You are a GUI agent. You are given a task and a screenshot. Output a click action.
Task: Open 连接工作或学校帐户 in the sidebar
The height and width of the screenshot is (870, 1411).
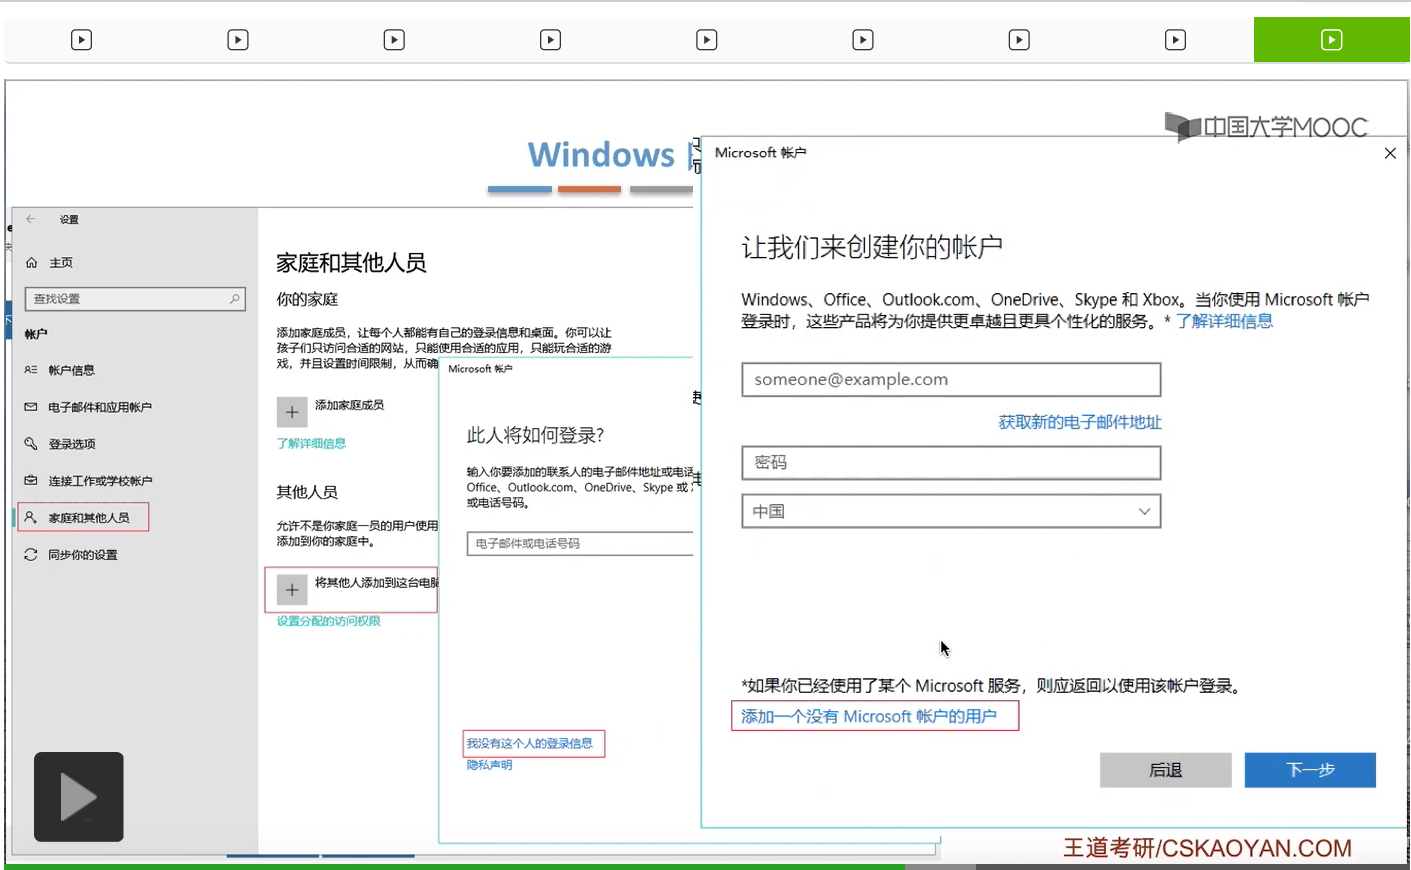(x=88, y=481)
